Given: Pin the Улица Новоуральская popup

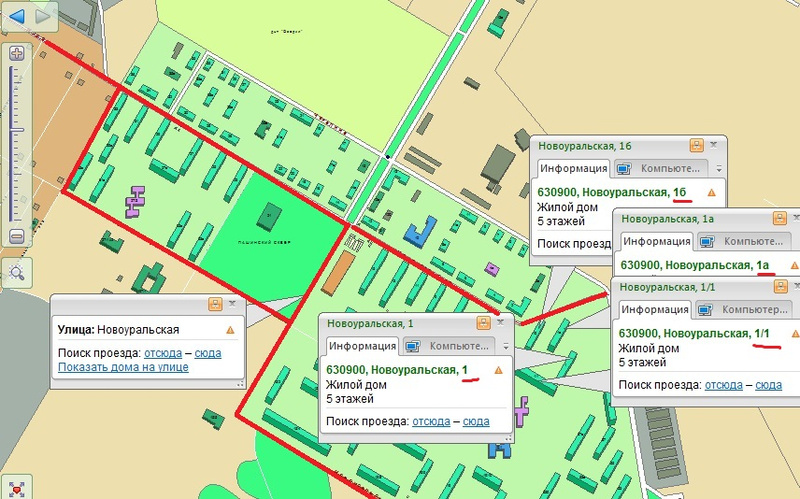Looking at the screenshot, I should coord(215,304).
